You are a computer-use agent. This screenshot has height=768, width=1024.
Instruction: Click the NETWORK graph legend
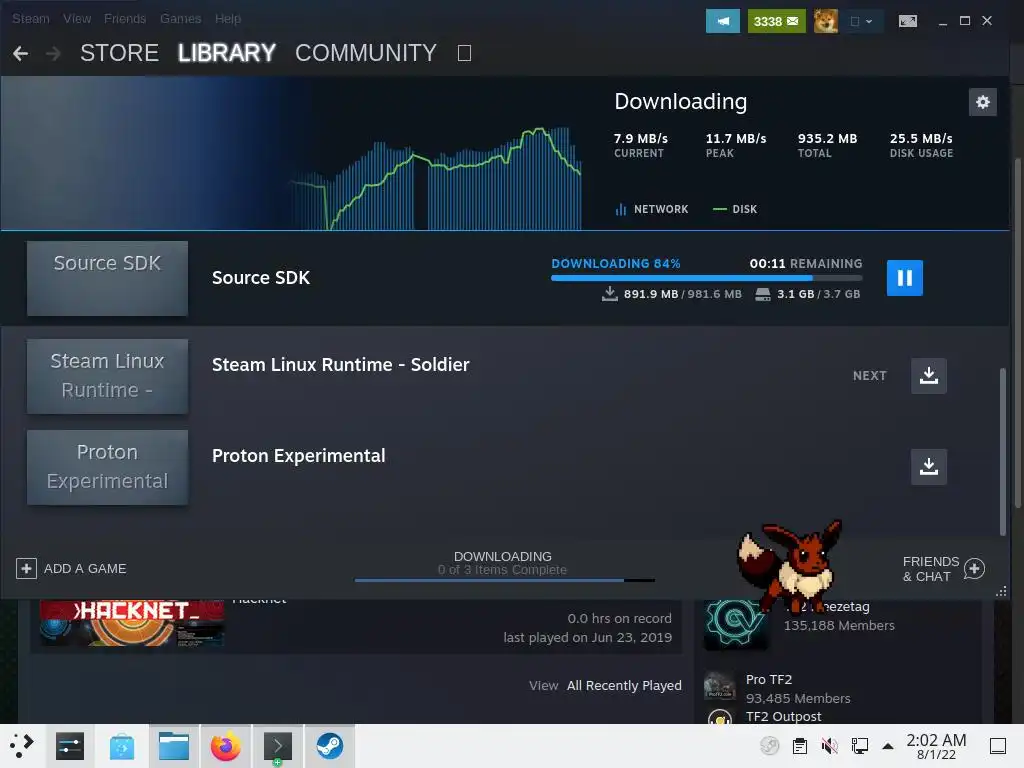[651, 209]
